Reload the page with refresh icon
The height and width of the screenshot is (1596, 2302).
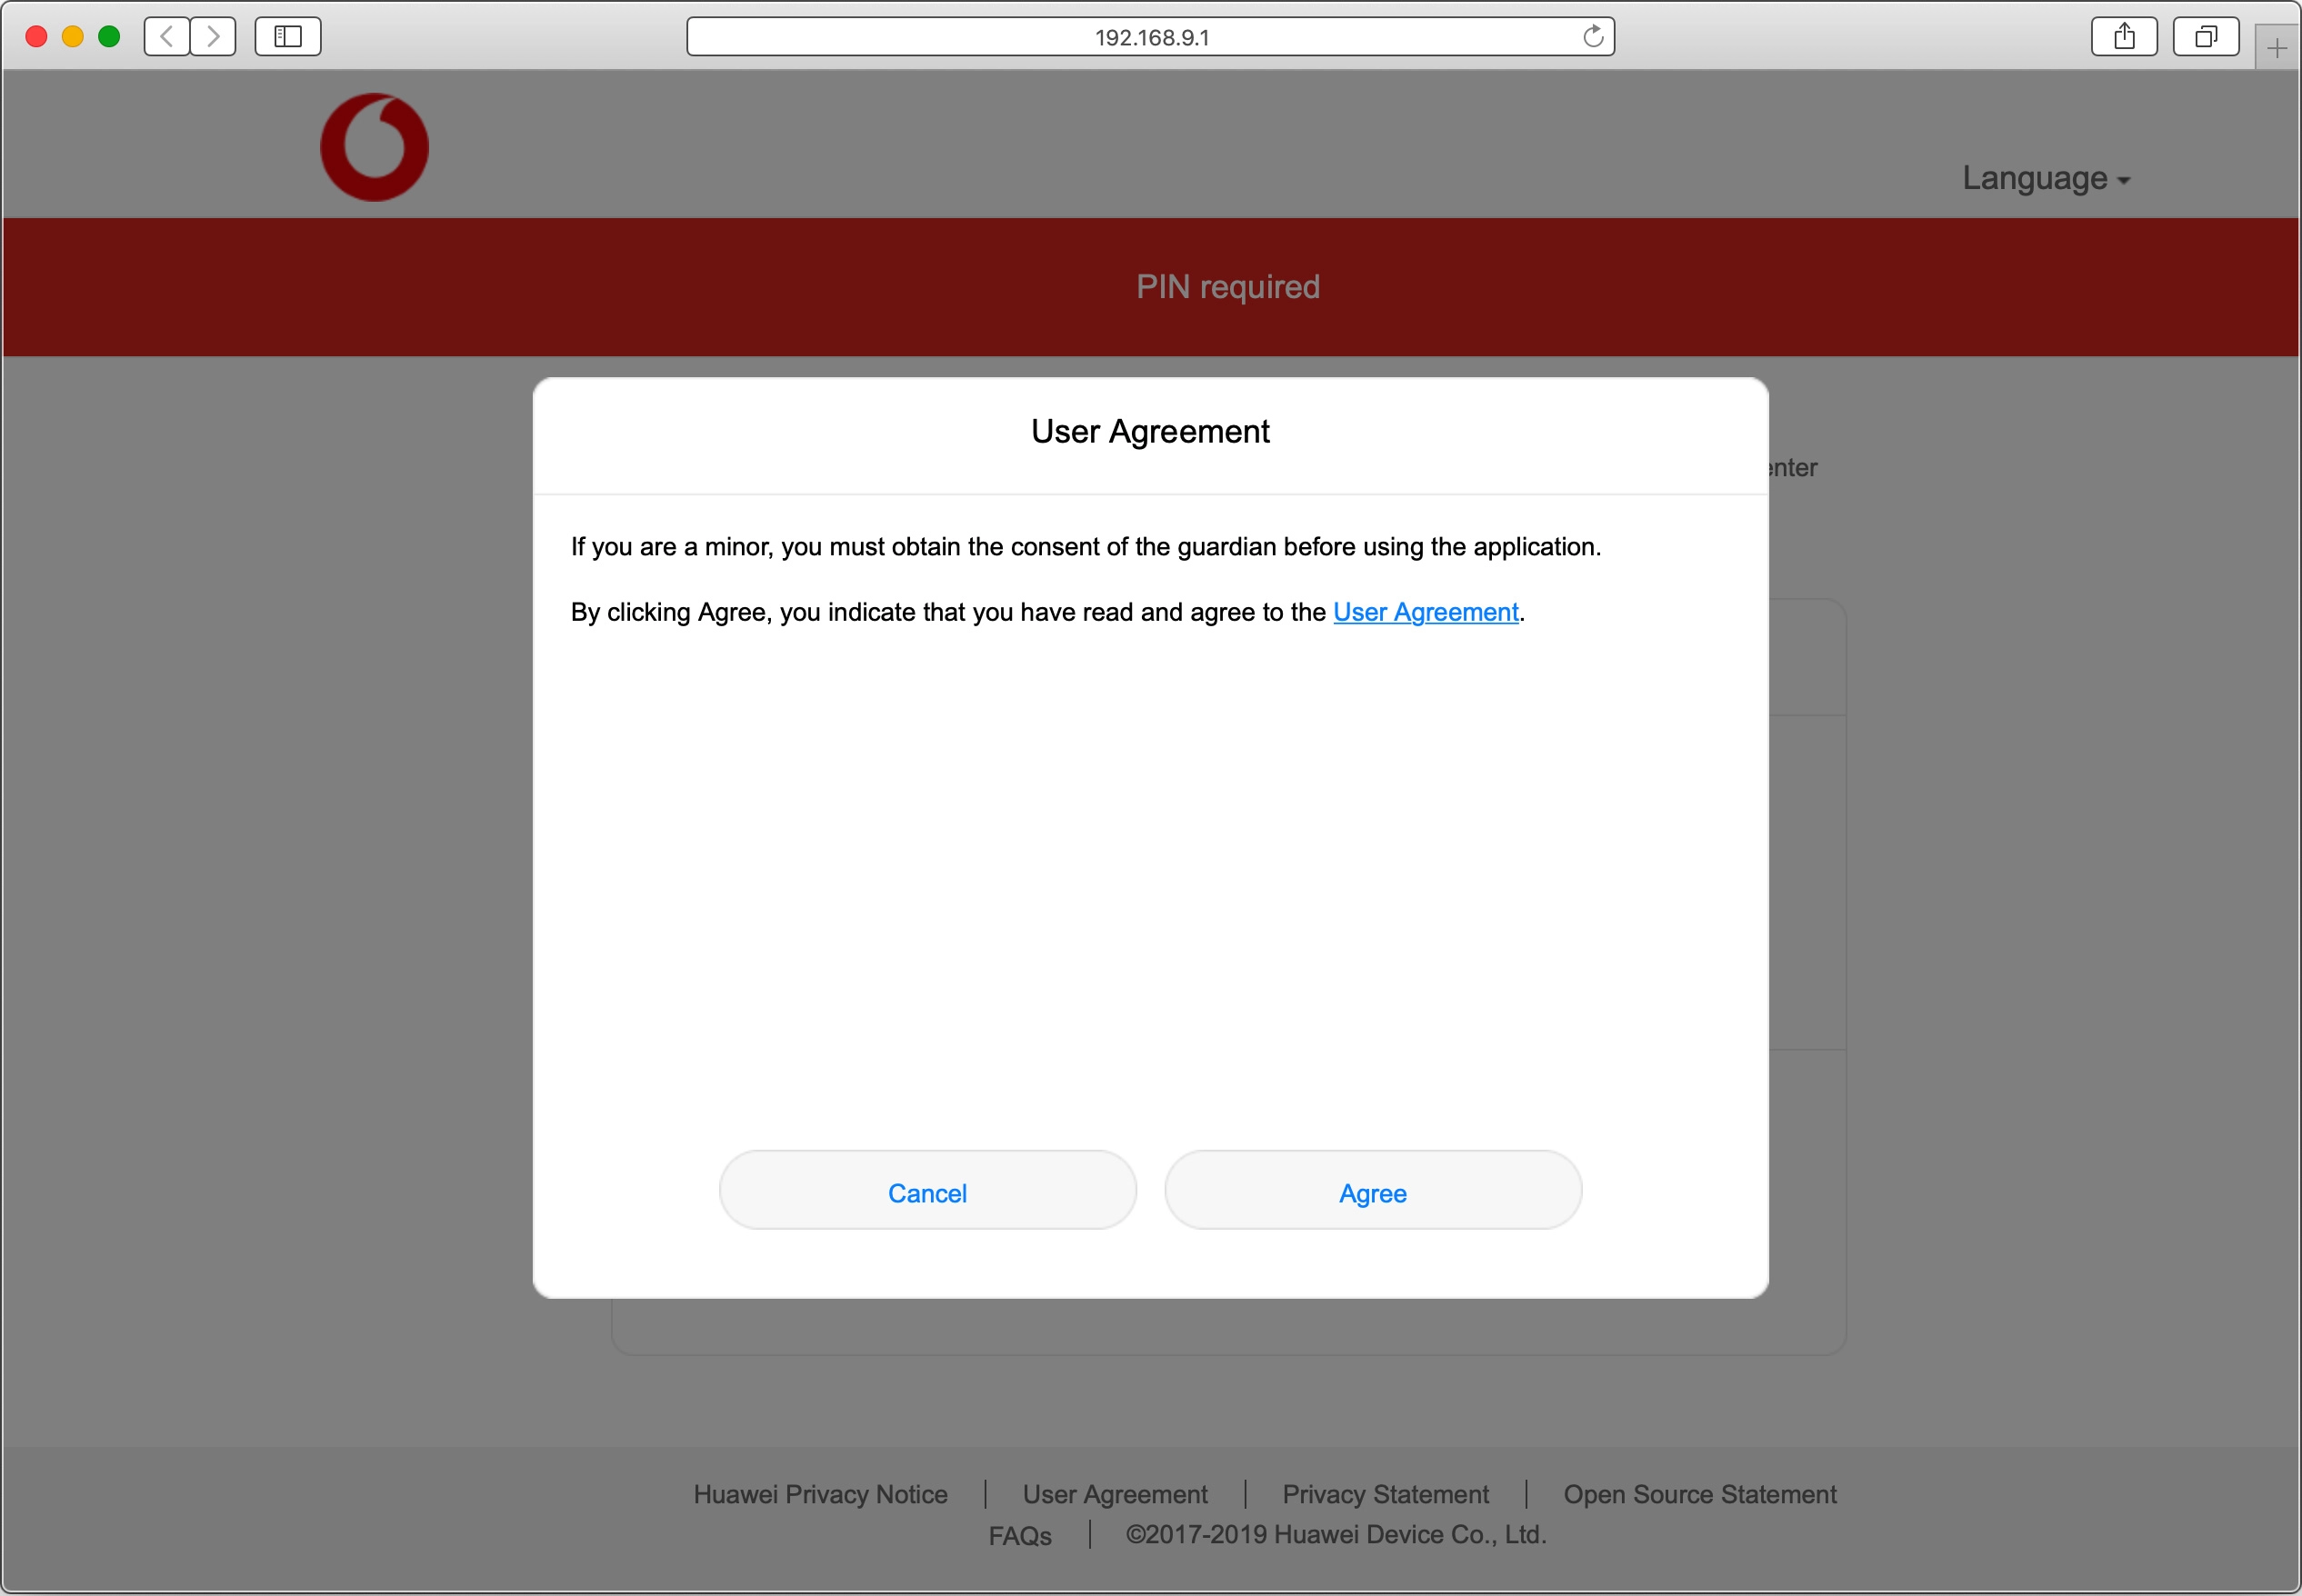coord(1593,37)
